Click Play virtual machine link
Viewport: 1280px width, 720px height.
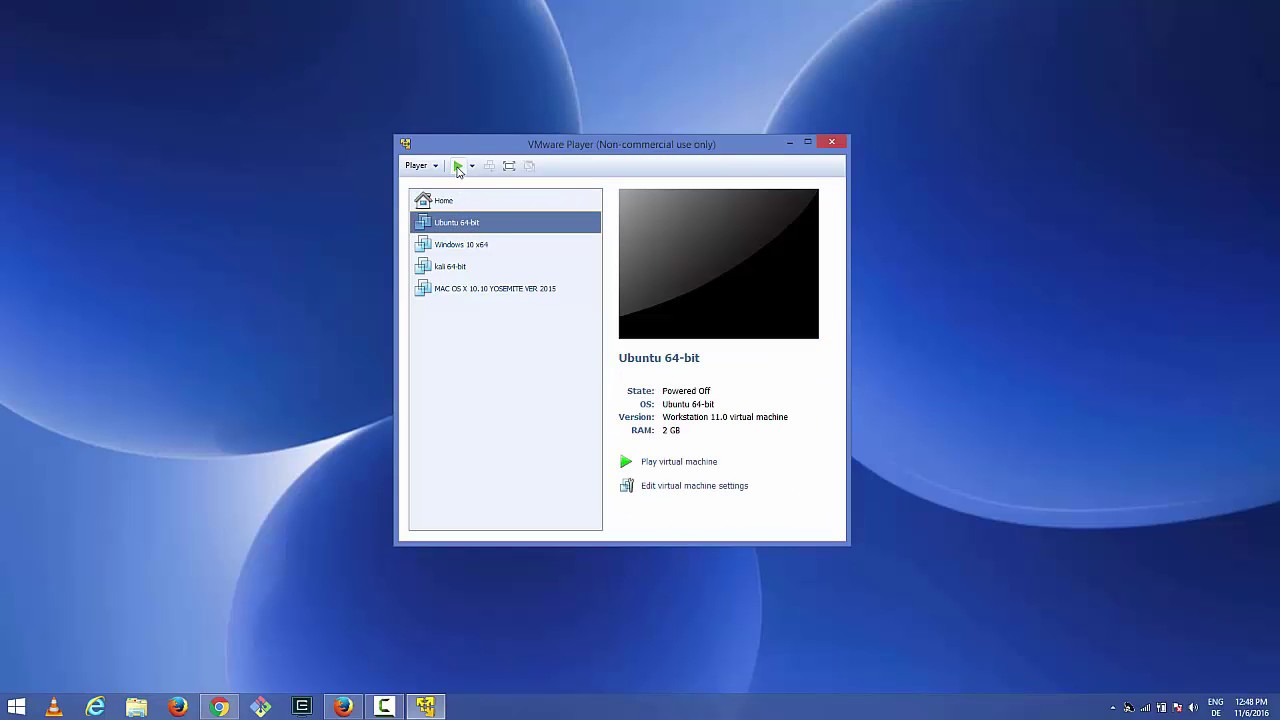[x=679, y=462]
